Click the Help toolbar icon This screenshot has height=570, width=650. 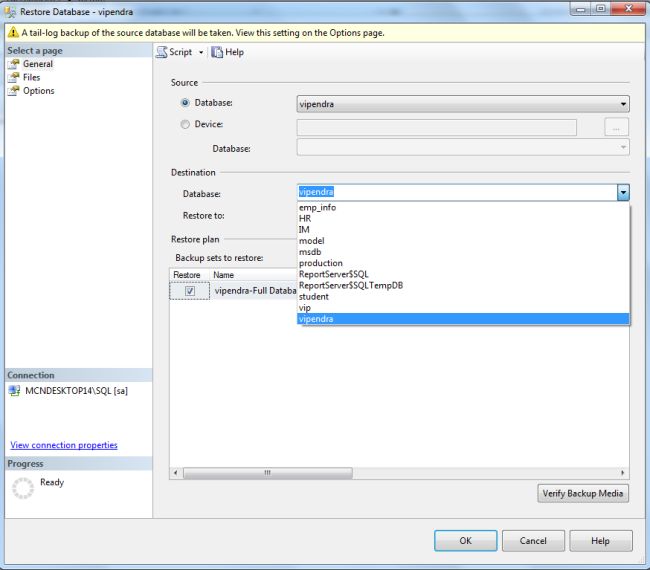coord(217,52)
